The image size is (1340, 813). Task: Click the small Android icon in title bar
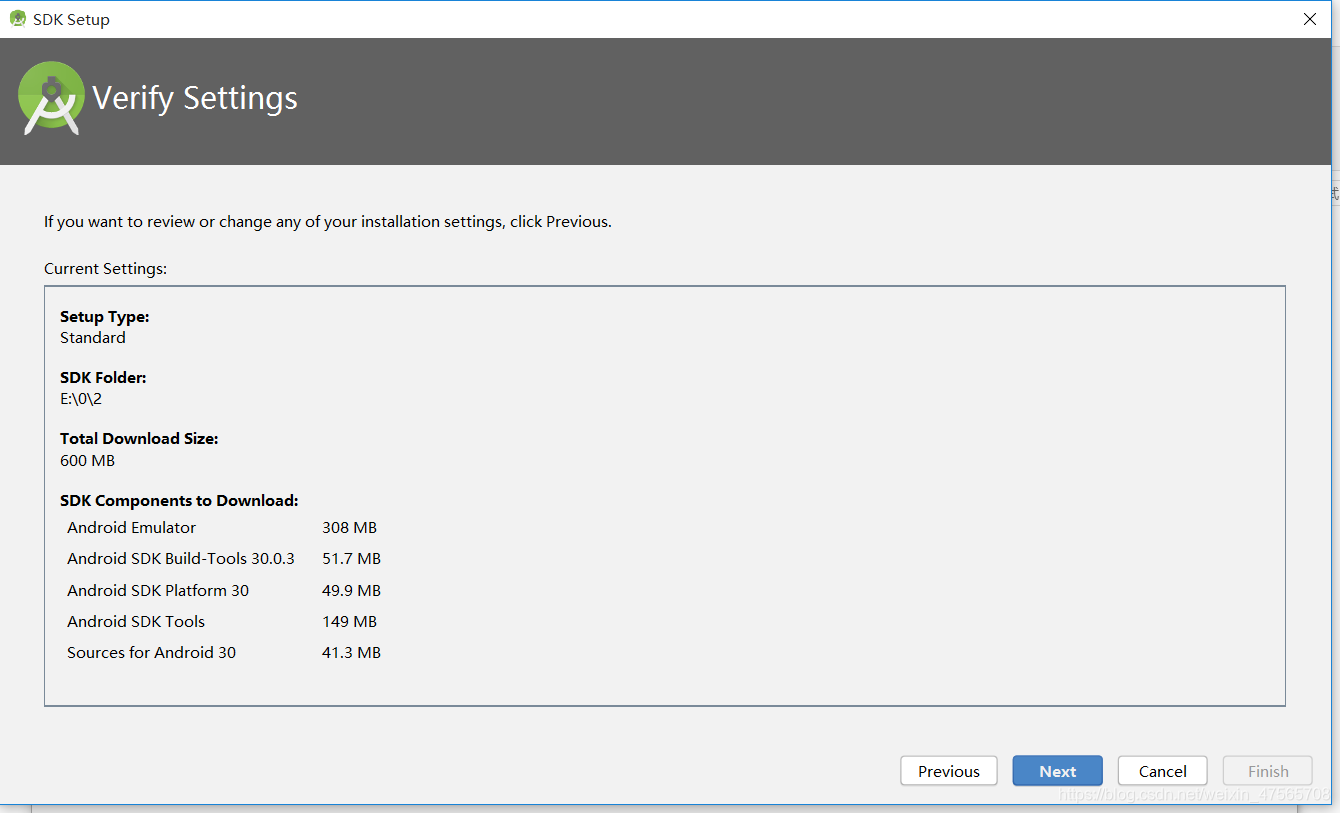point(17,18)
